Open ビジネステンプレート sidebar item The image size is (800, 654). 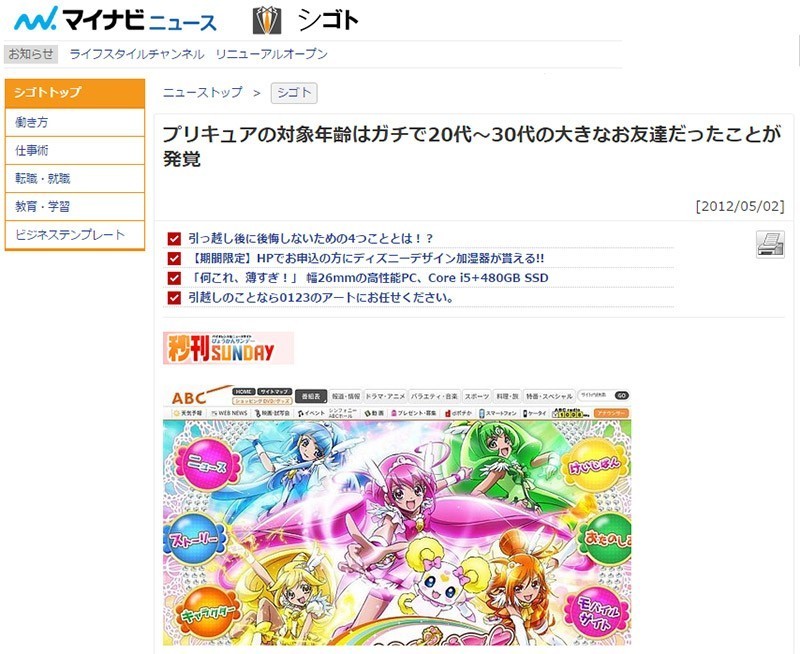(x=75, y=235)
